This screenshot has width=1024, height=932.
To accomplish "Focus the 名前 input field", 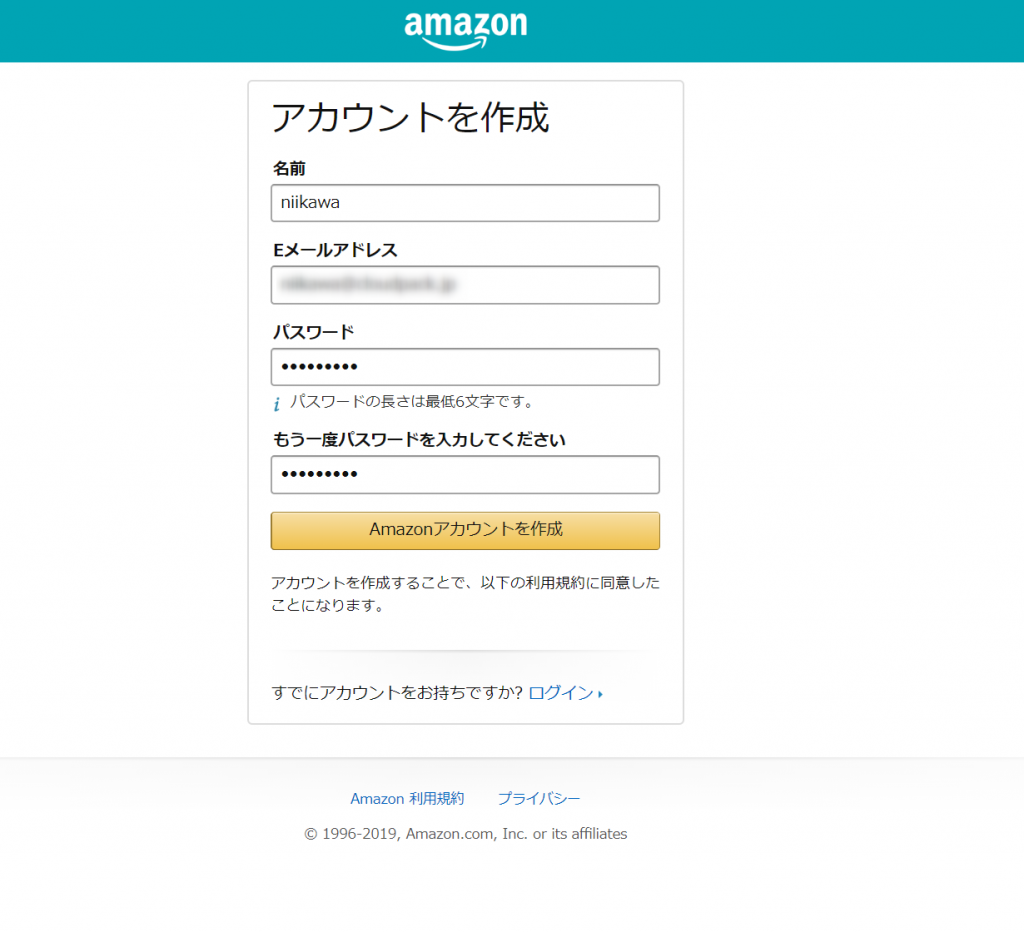I will 465,203.
